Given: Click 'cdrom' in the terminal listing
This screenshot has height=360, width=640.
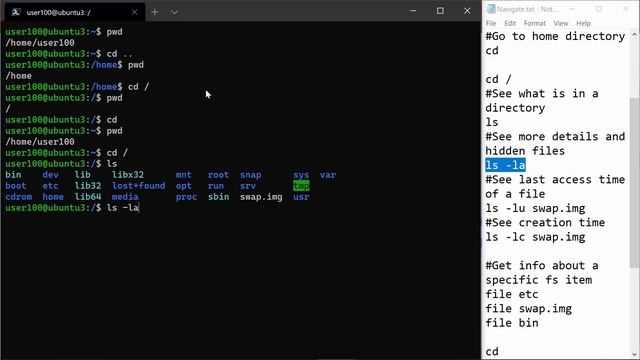Looking at the screenshot, I should pos(19,197).
